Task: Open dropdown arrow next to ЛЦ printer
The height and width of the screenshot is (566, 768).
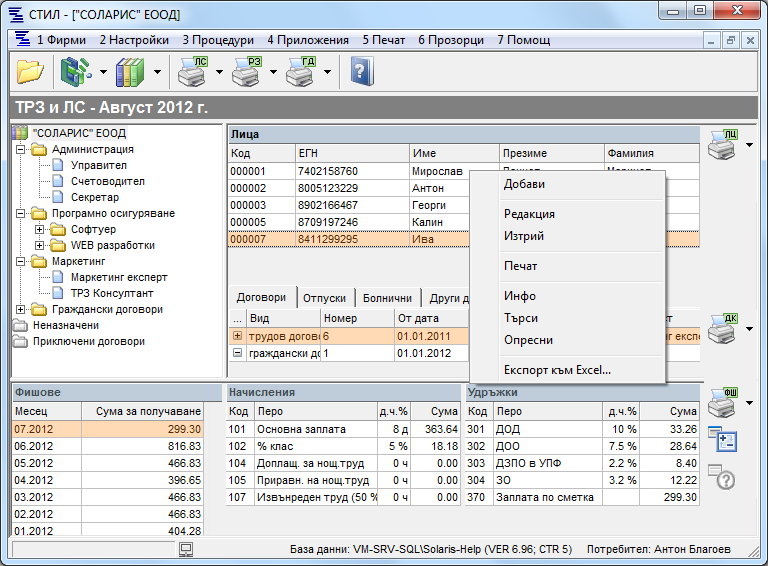Action: tap(749, 145)
